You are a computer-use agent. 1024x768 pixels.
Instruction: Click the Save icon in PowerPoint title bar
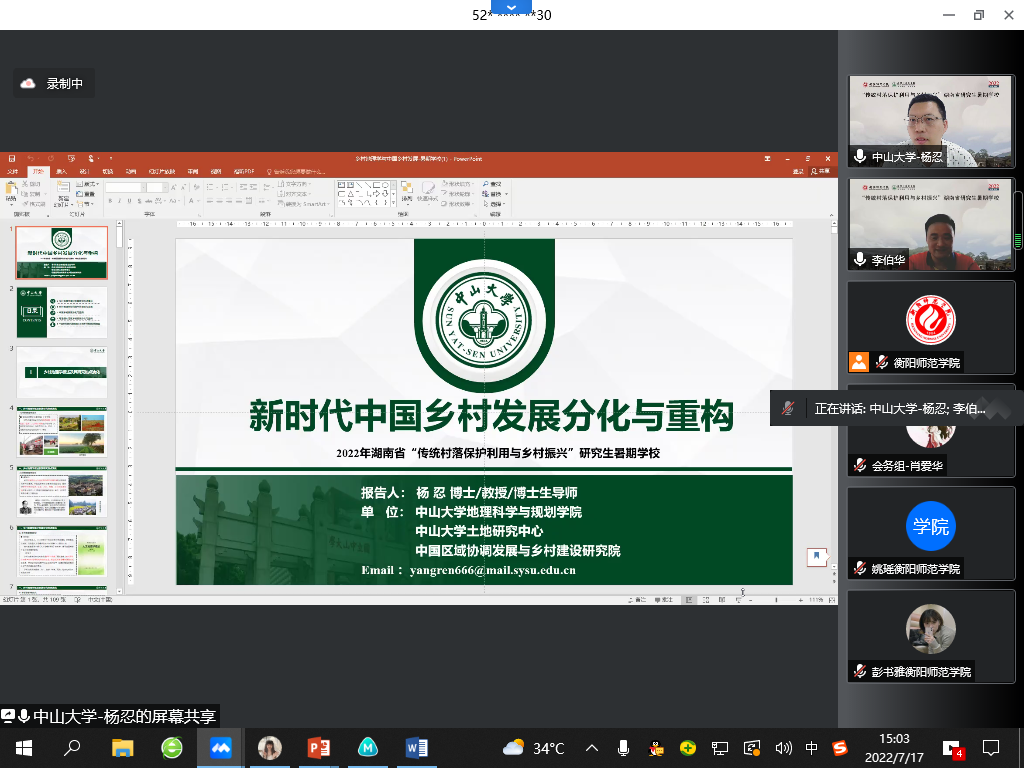point(12,159)
